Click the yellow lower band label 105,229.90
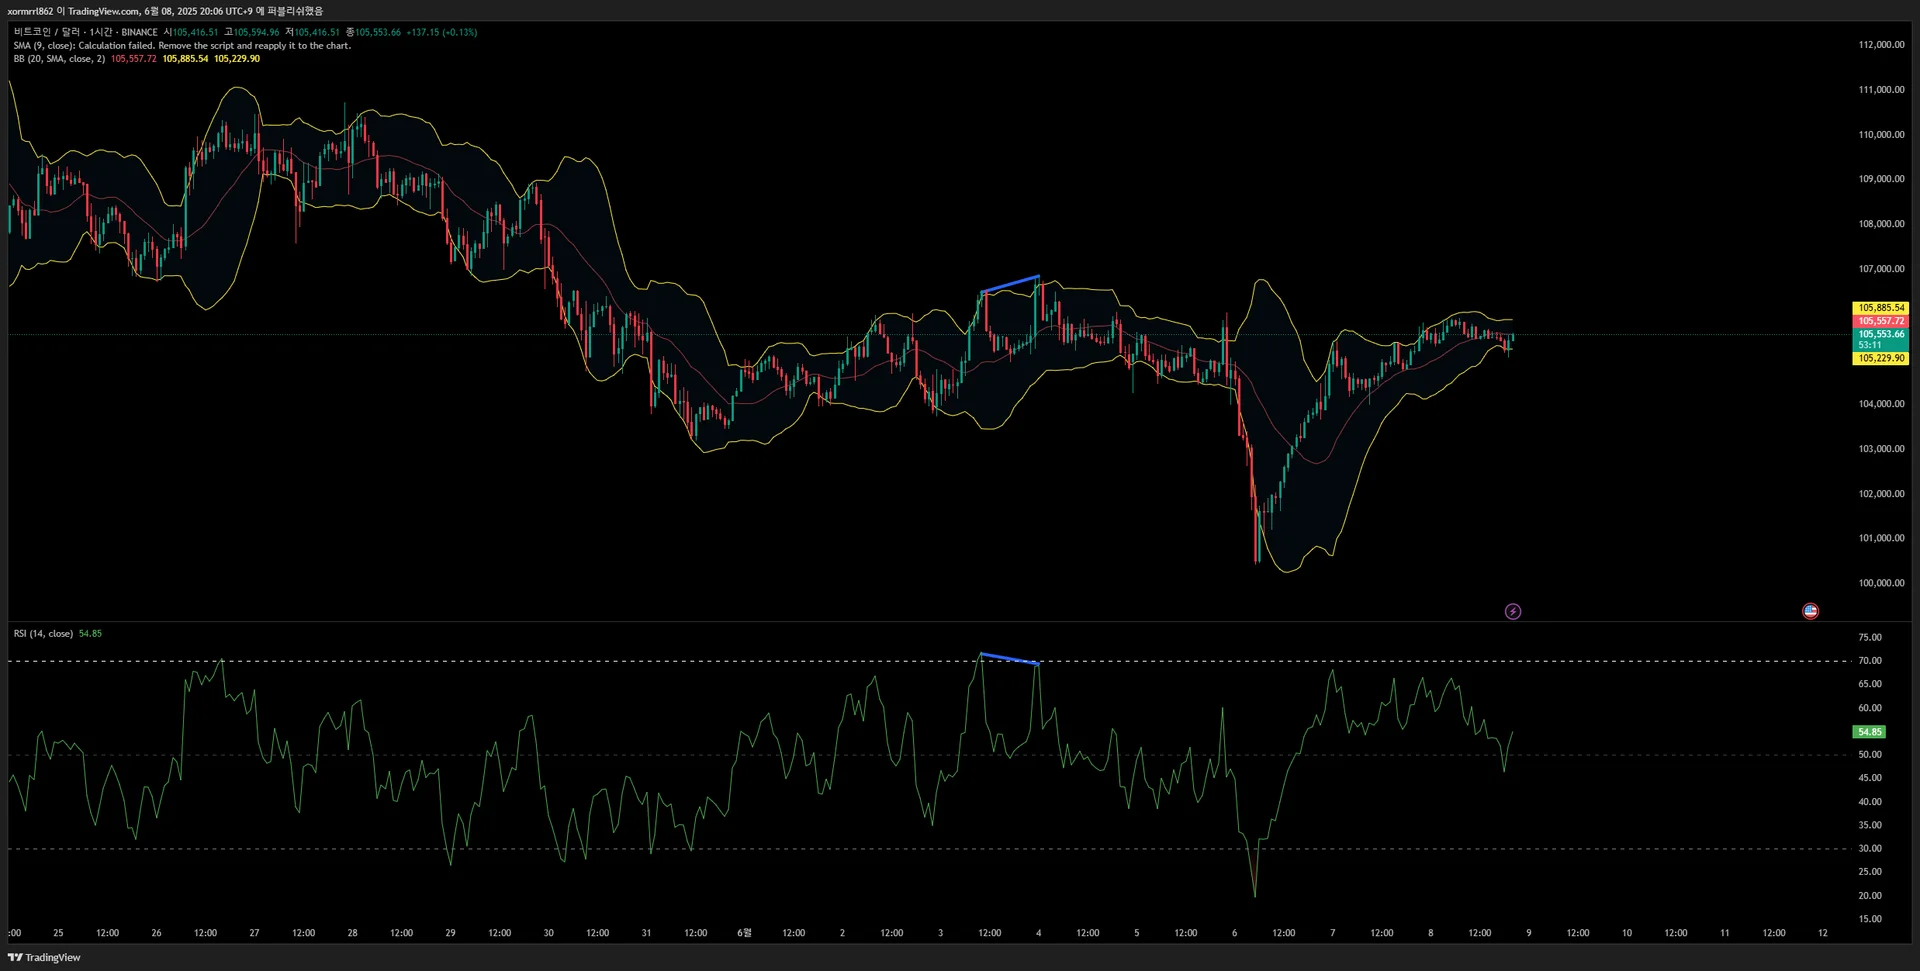Screen dimensions: 1920x971 [x=1880, y=358]
